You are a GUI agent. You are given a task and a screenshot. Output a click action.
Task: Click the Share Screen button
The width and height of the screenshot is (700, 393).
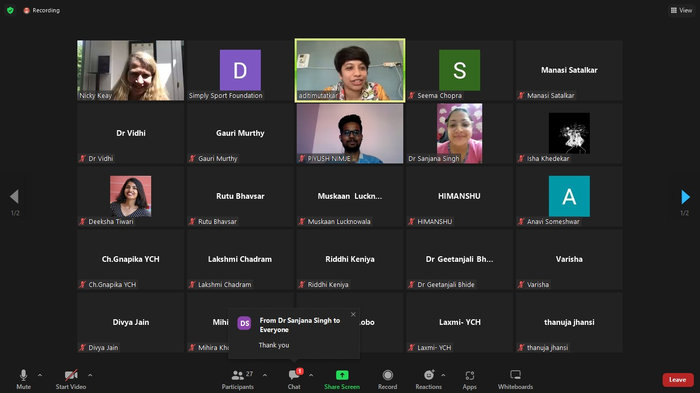pyautogui.click(x=342, y=379)
